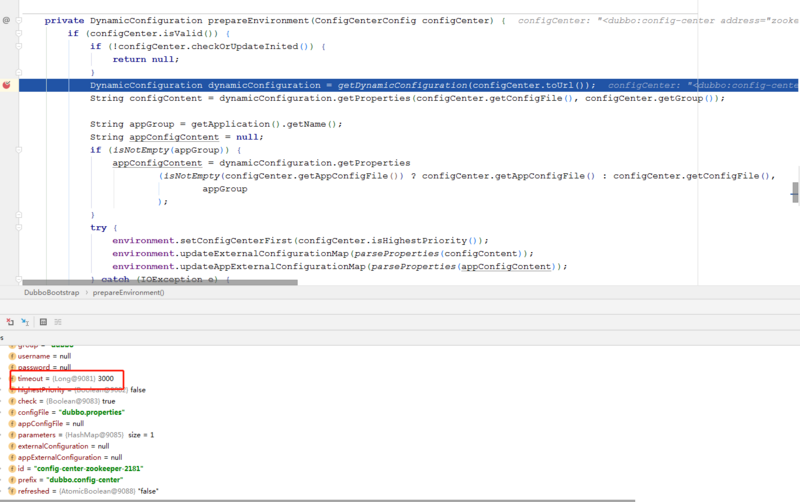Collapse the try block fold marker
Viewport: 800px width, 502px height.
point(19,228)
